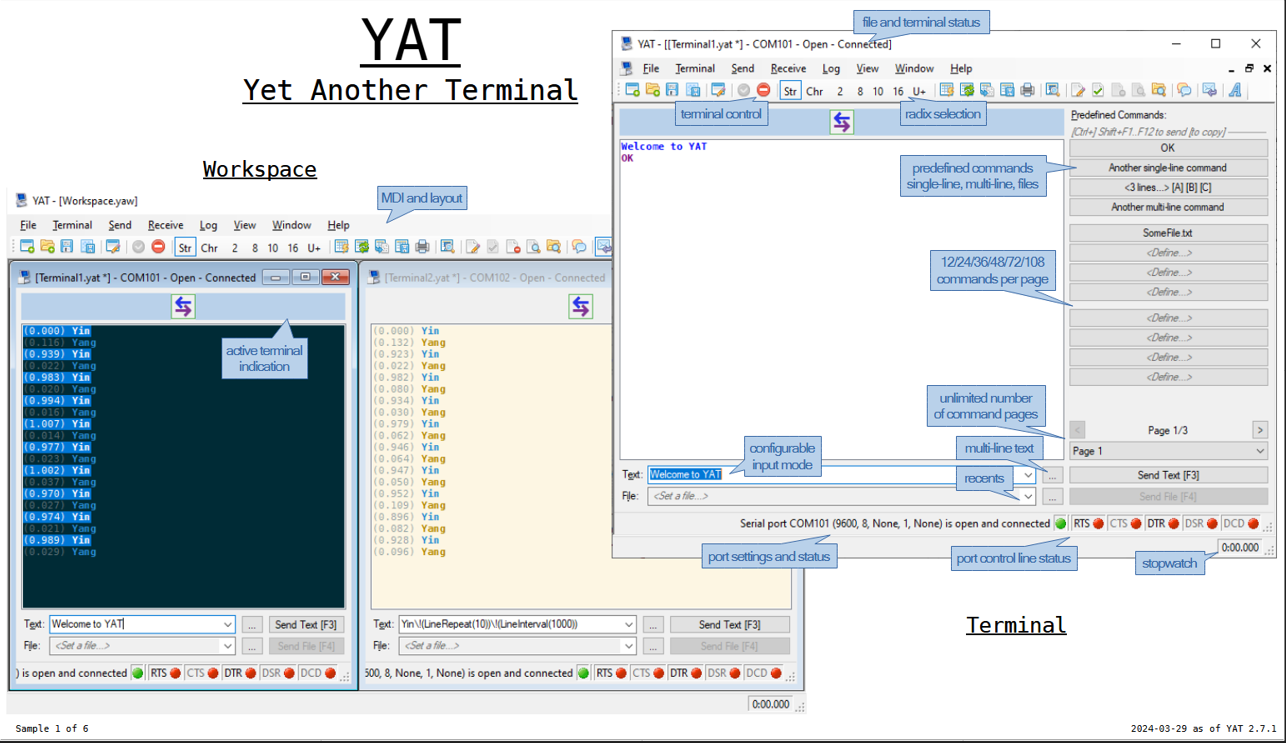Click SomeFile.txt predefined command button

pos(1168,233)
